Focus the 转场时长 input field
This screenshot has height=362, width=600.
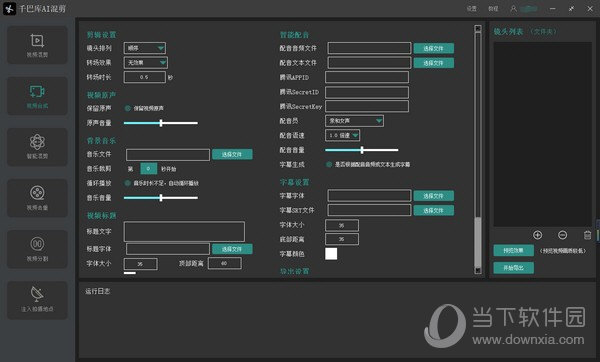[145, 77]
